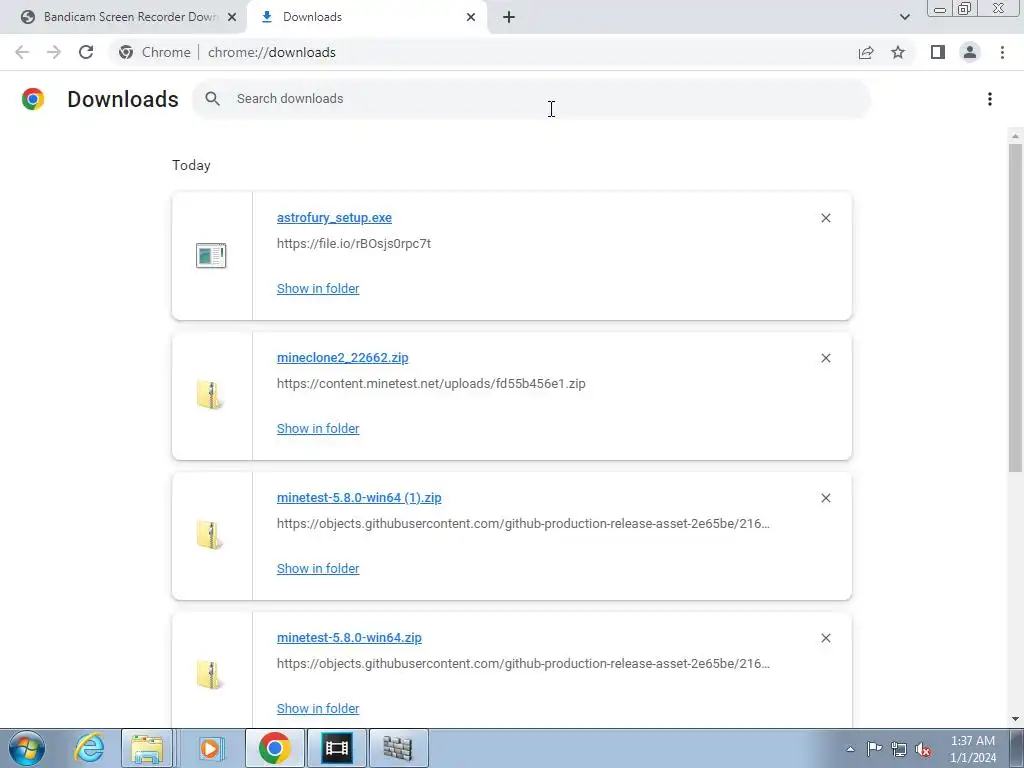Open Chrome's main three-dot menu
This screenshot has height=768, width=1024.
(x=1002, y=52)
